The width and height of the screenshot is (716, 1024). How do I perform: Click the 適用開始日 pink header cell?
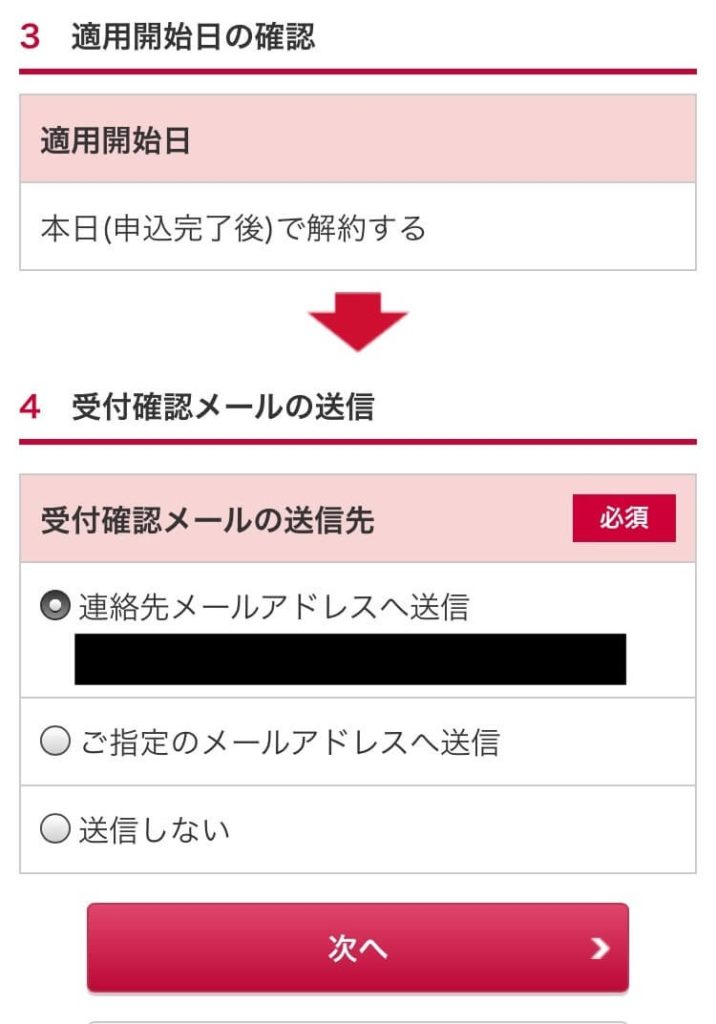[x=357, y=140]
